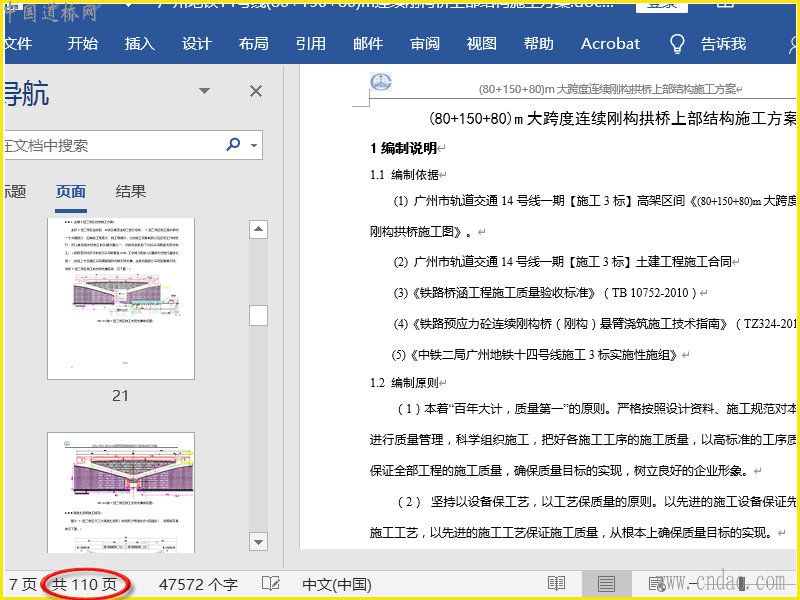
Task: Click 中文(中国) language in status bar
Action: (x=337, y=584)
